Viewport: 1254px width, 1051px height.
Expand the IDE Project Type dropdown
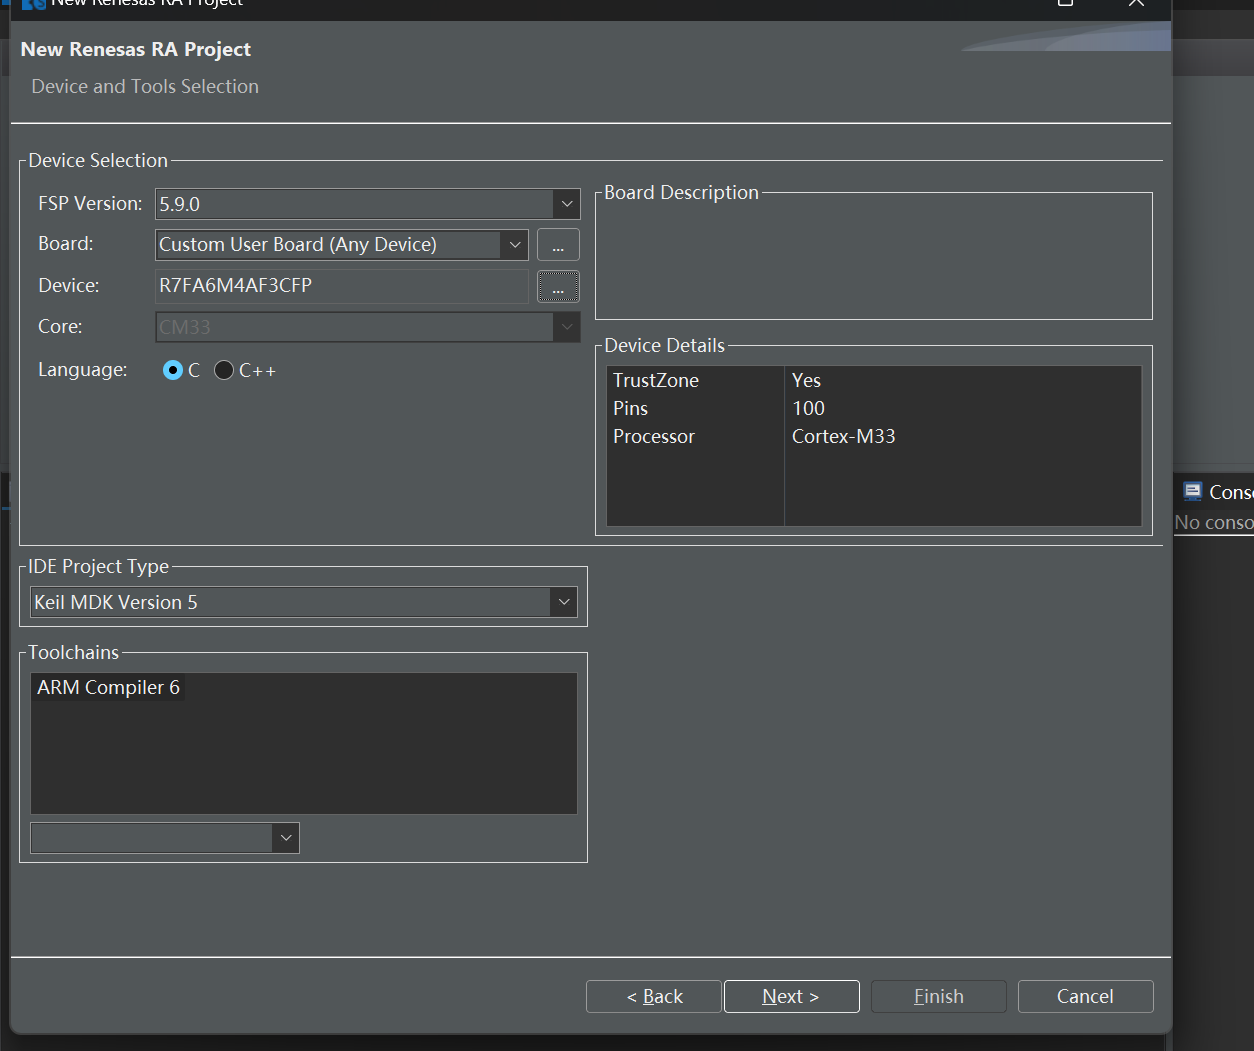[x=564, y=602]
